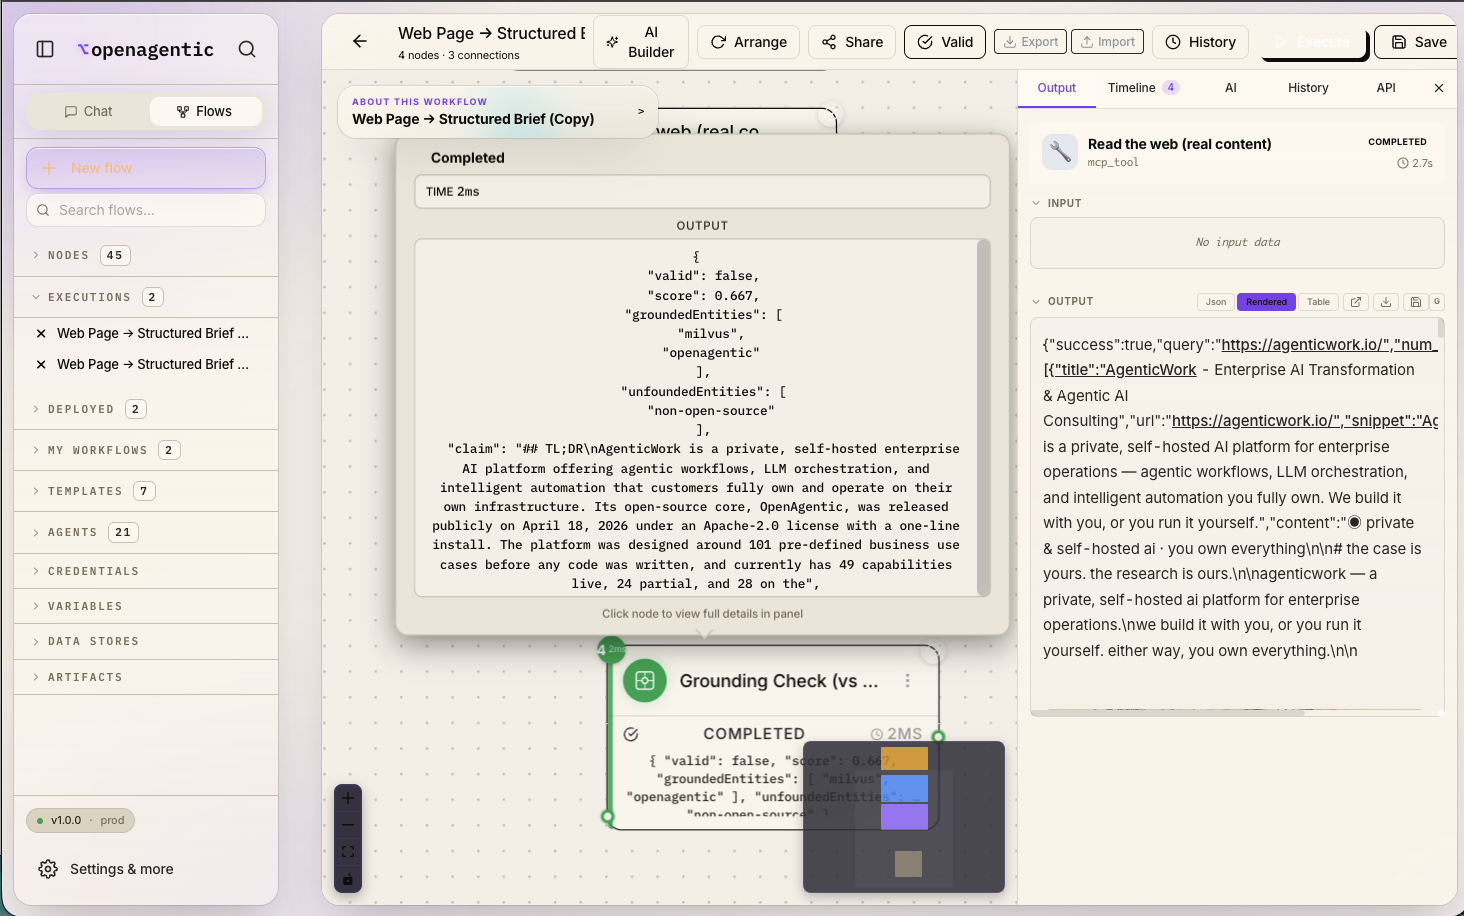This screenshot has width=1464, height=916.
Task: Save the workflow
Action: point(1418,42)
